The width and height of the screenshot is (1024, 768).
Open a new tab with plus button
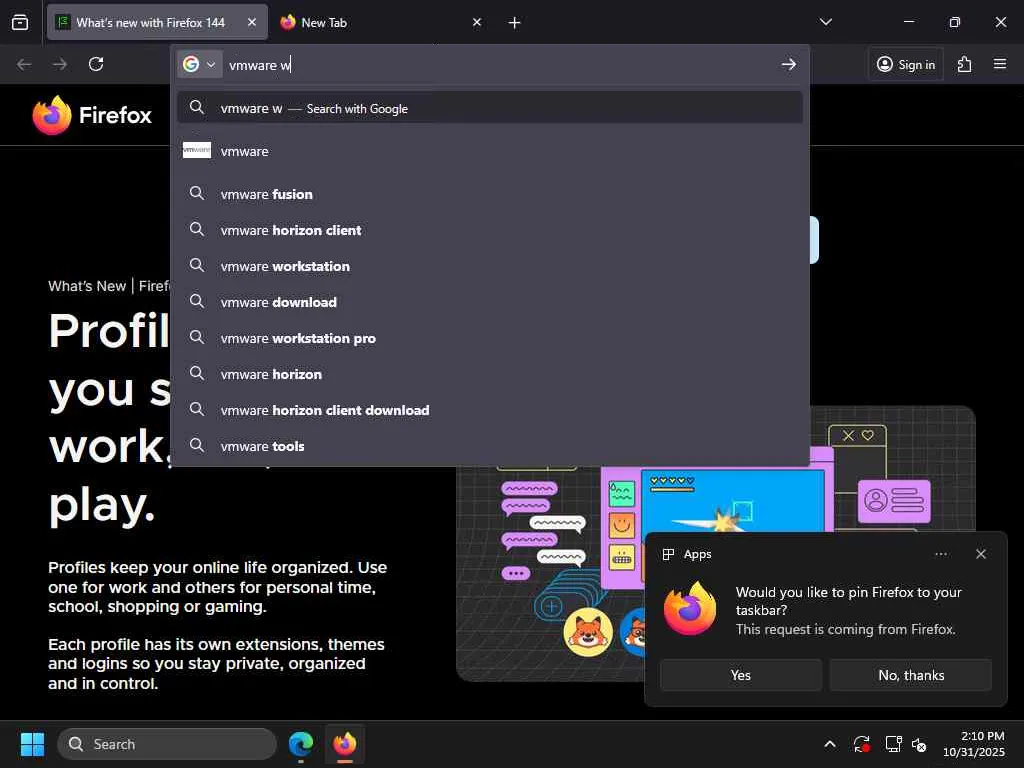pos(515,23)
